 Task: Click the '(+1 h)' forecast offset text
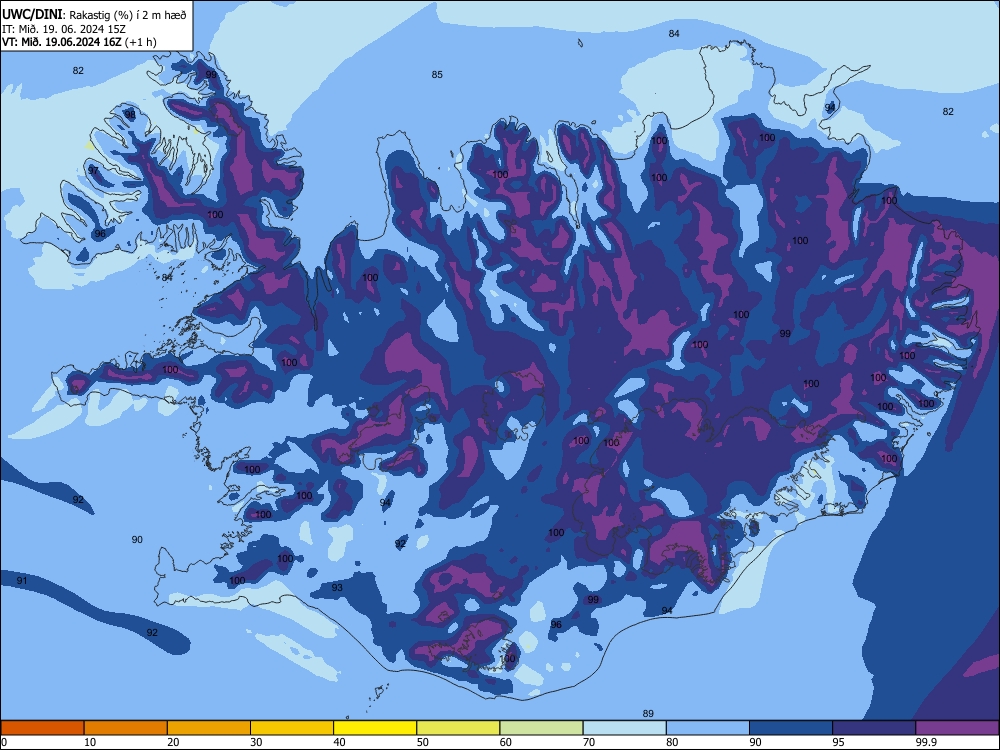(140, 42)
